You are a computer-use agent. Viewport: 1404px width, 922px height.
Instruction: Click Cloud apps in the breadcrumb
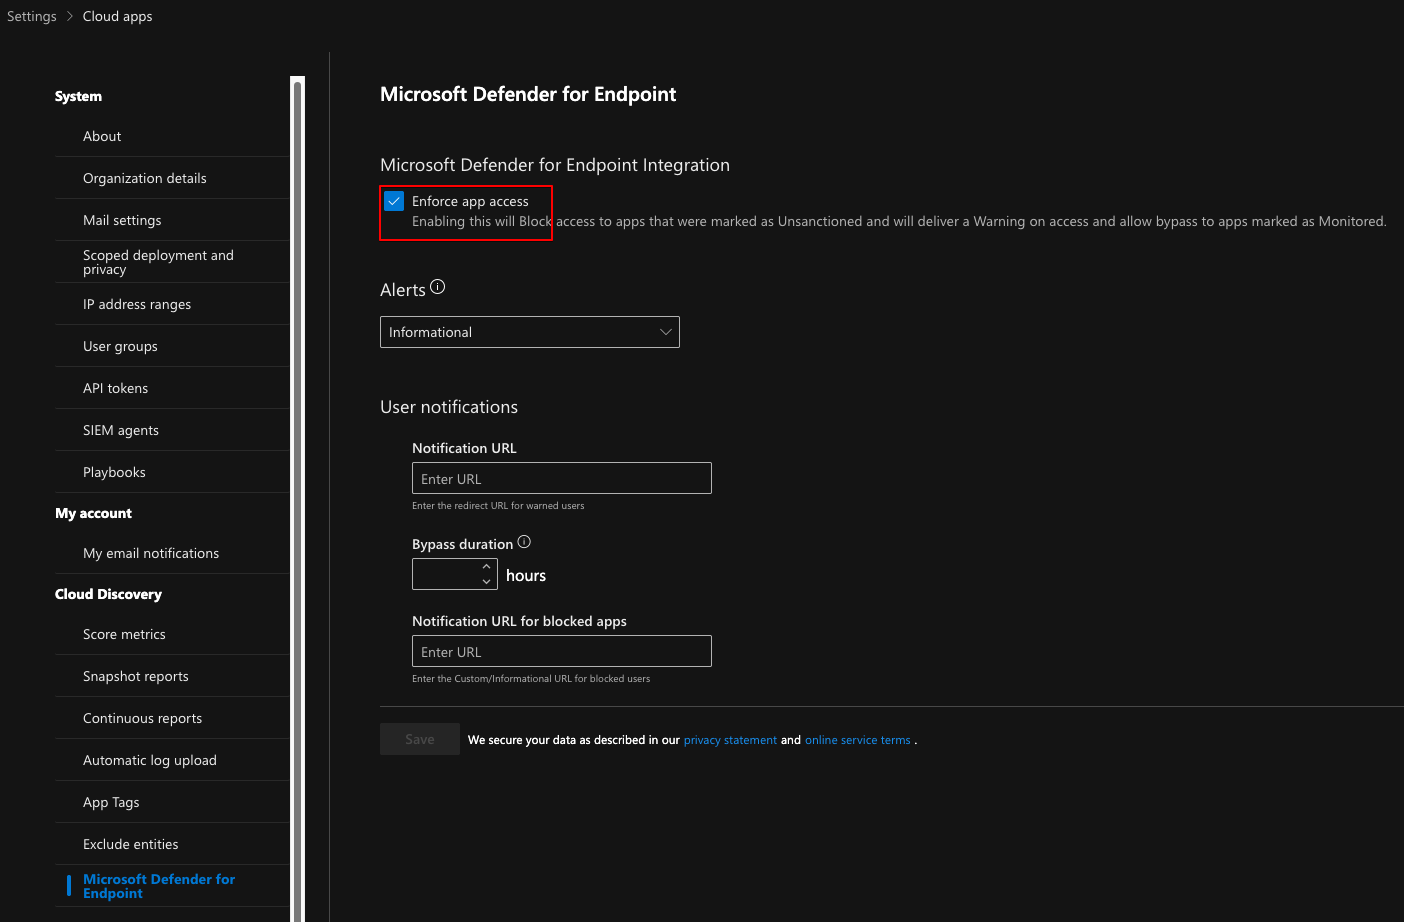point(118,16)
